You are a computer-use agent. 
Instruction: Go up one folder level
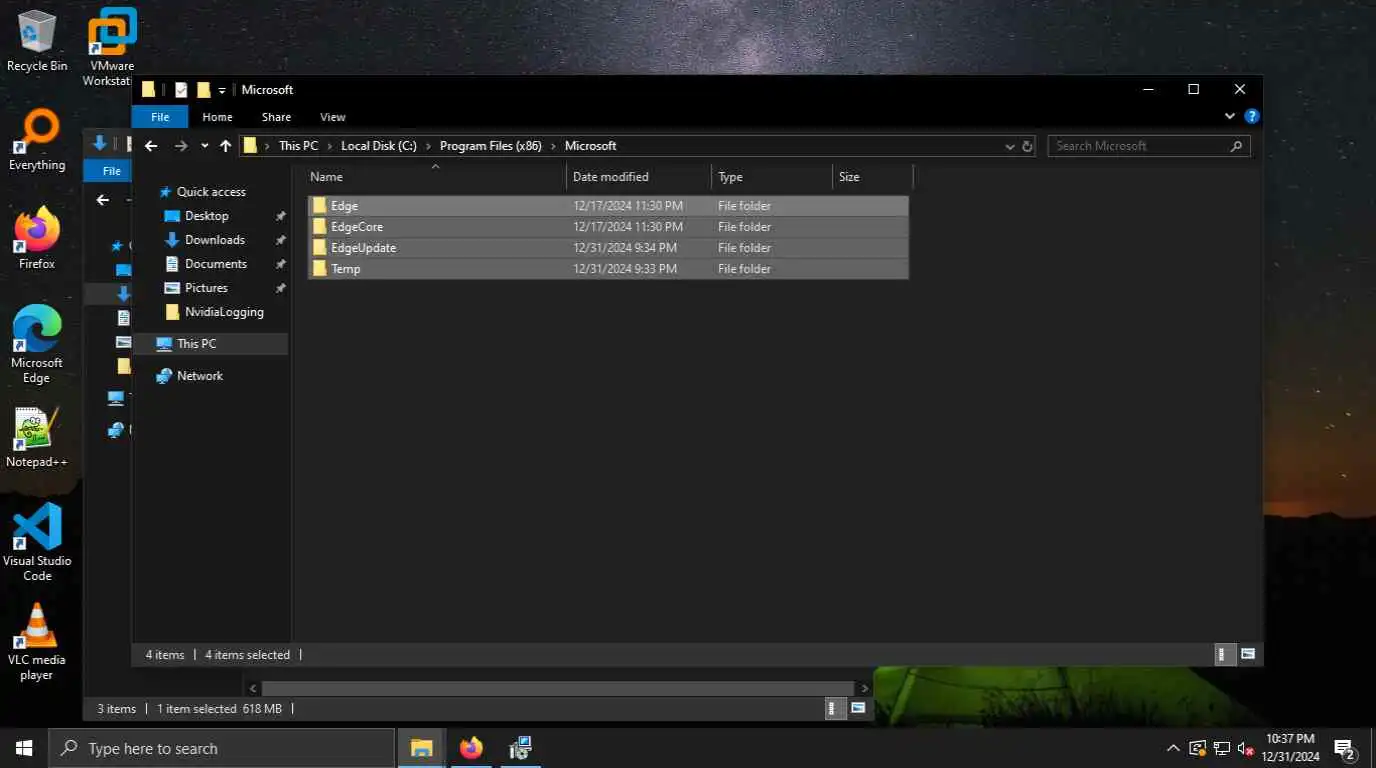(225, 146)
